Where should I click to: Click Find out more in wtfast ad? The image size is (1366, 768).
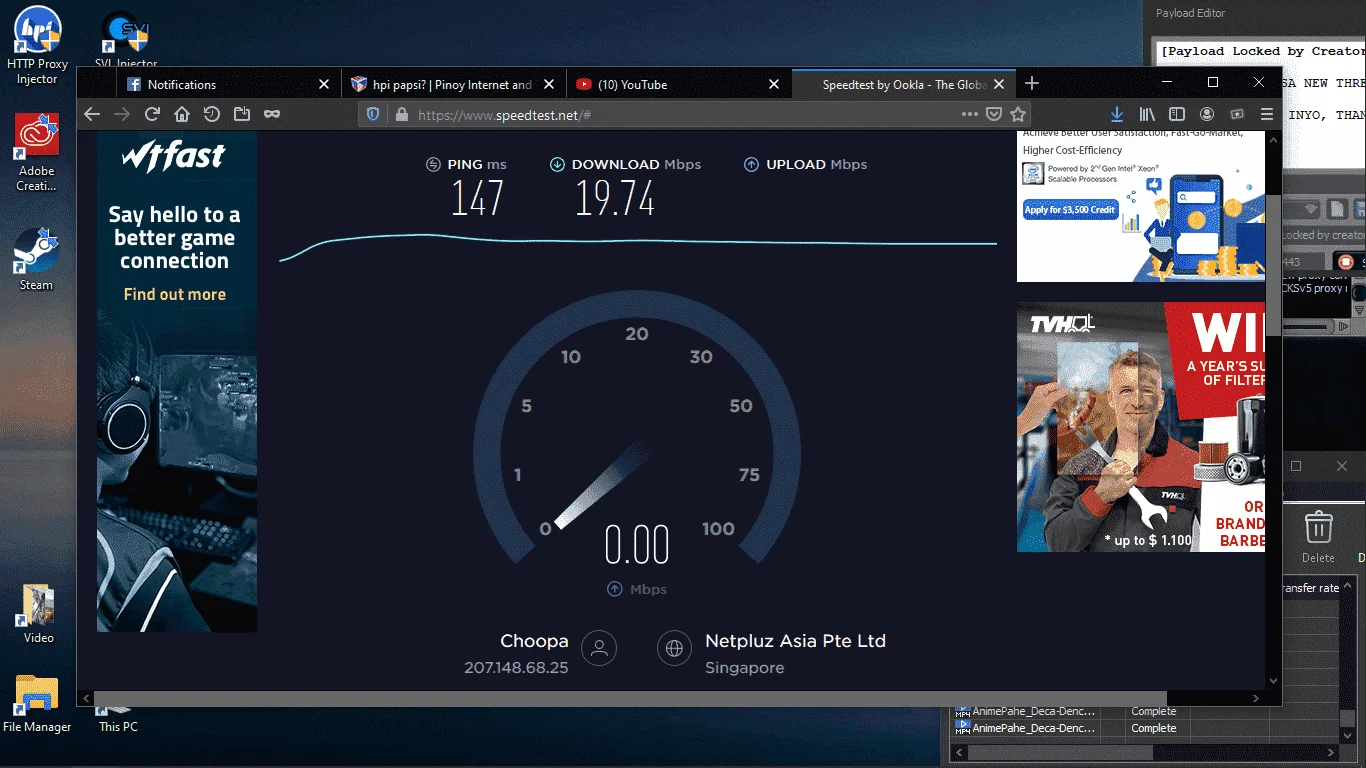175,294
